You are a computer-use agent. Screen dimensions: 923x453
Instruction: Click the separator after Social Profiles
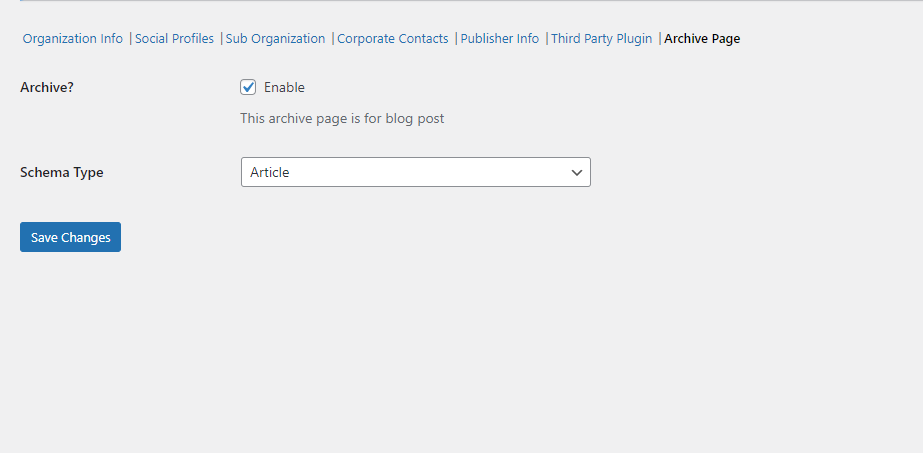(x=221, y=39)
